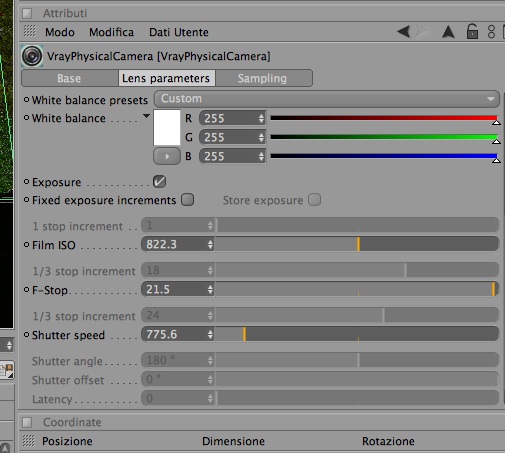
Task: Click the up arrow navigation icon
Action: click(448, 32)
